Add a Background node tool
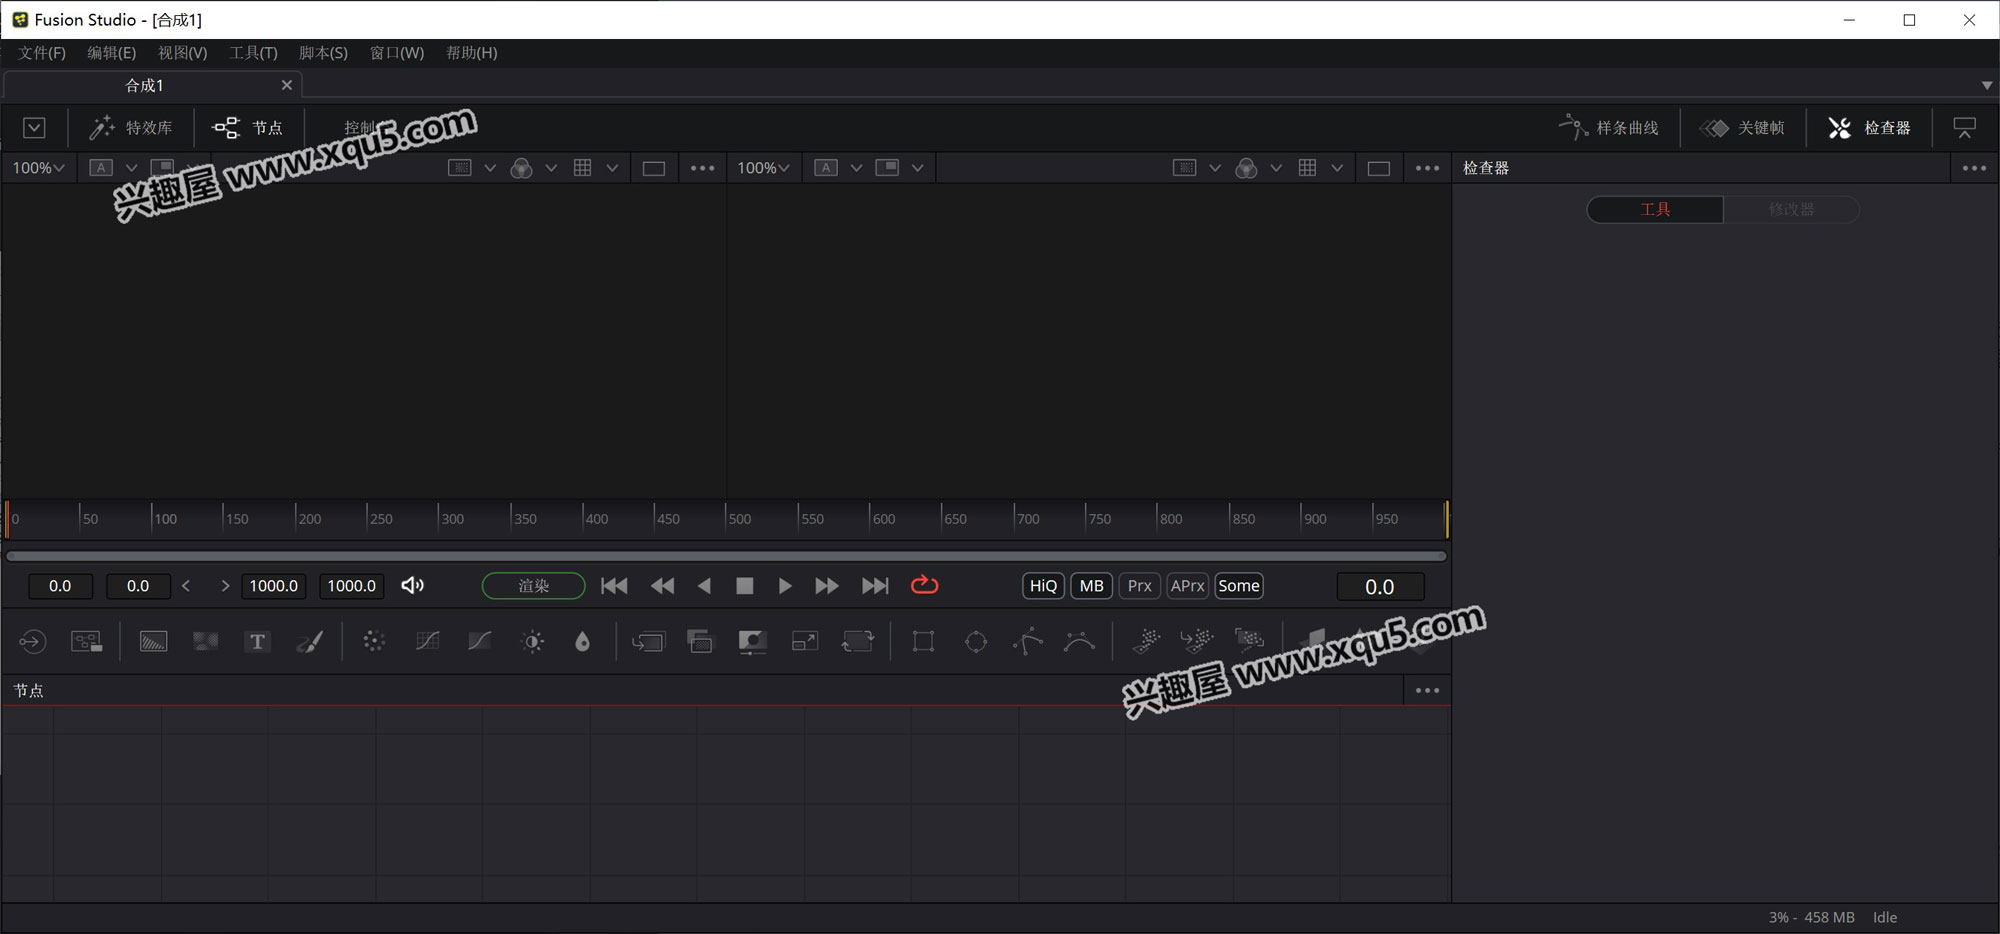Image resolution: width=2000 pixels, height=934 pixels. point(153,642)
